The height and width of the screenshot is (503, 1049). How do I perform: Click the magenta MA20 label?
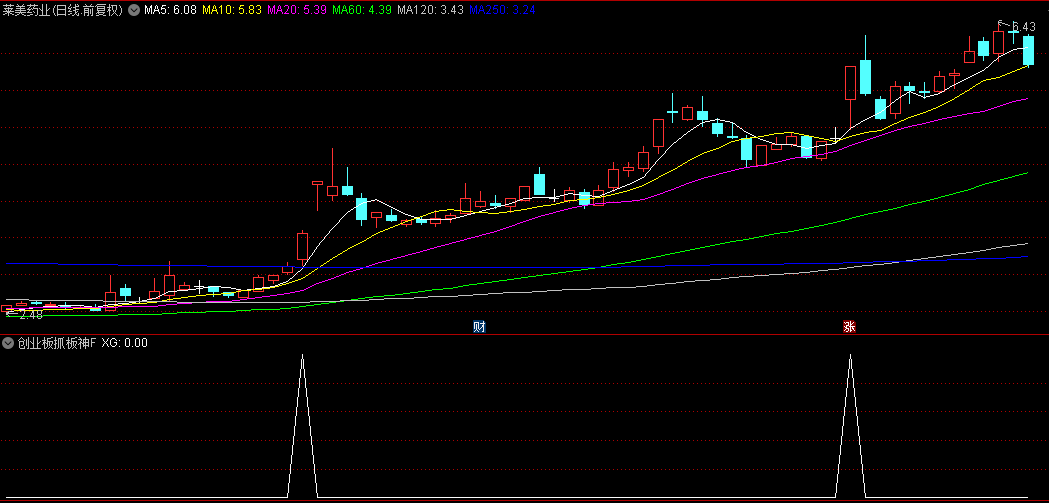point(297,10)
